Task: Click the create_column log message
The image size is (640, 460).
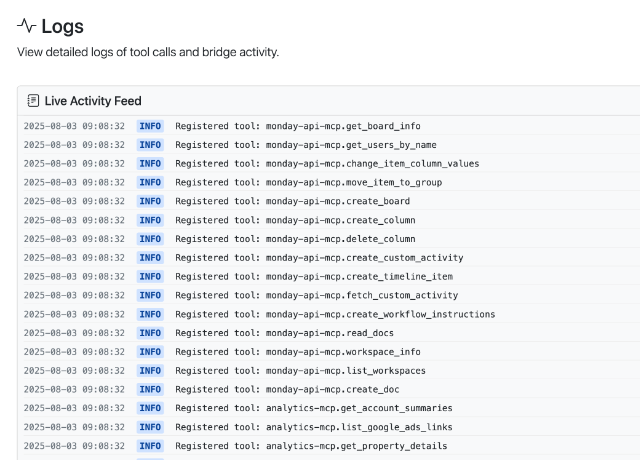Action: point(296,220)
